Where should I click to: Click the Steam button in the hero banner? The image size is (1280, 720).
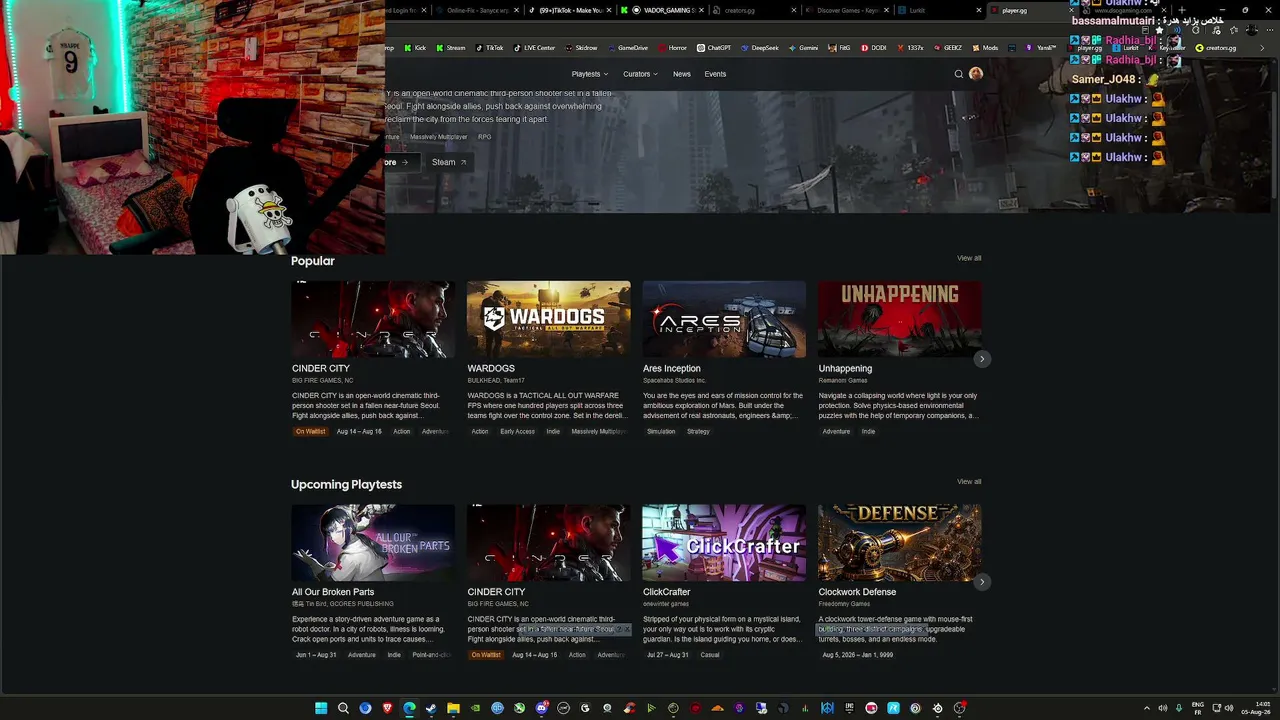[449, 162]
